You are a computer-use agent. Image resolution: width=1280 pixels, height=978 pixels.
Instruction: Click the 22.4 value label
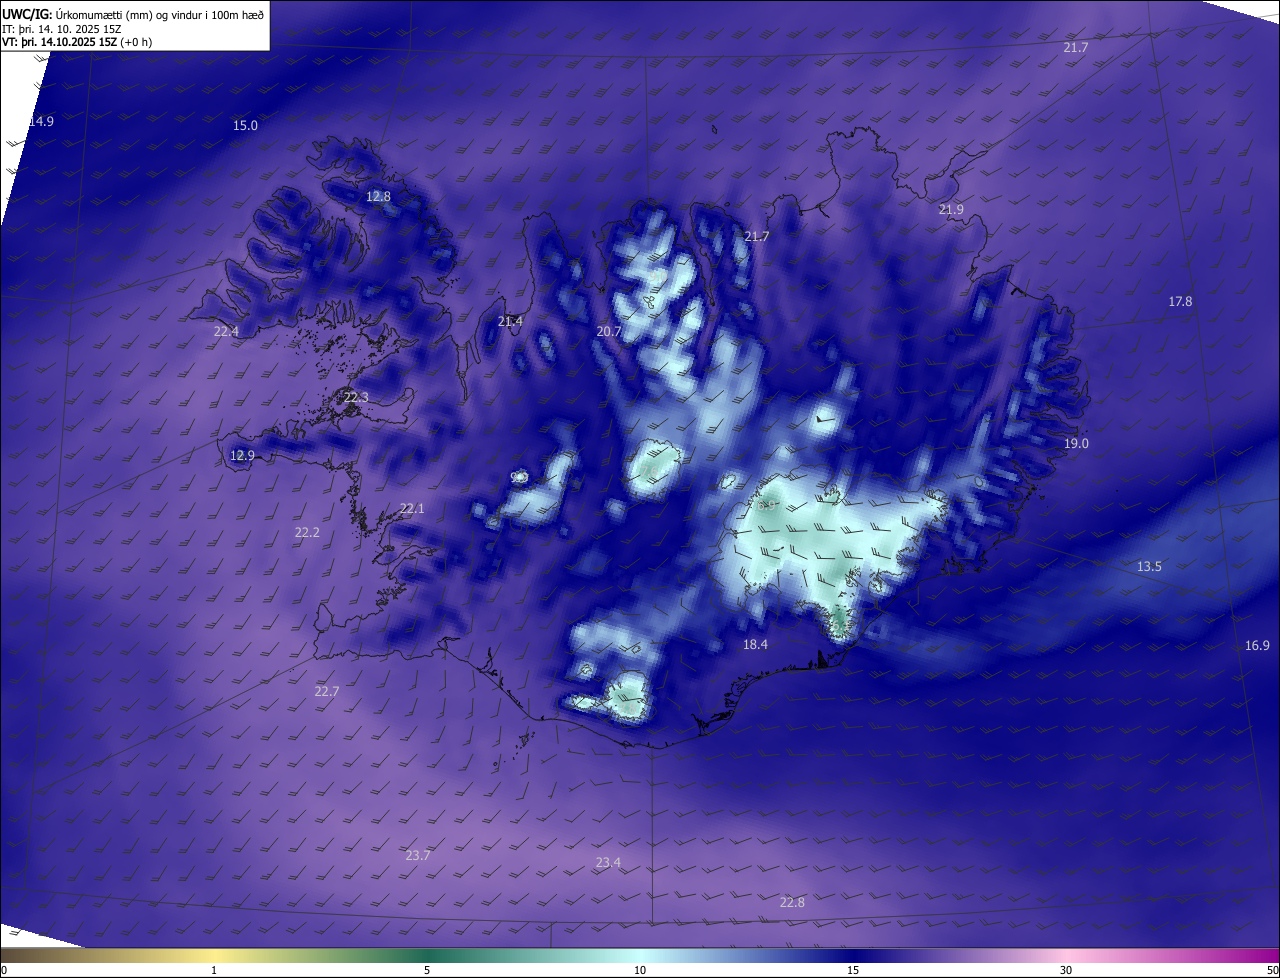[x=226, y=331]
